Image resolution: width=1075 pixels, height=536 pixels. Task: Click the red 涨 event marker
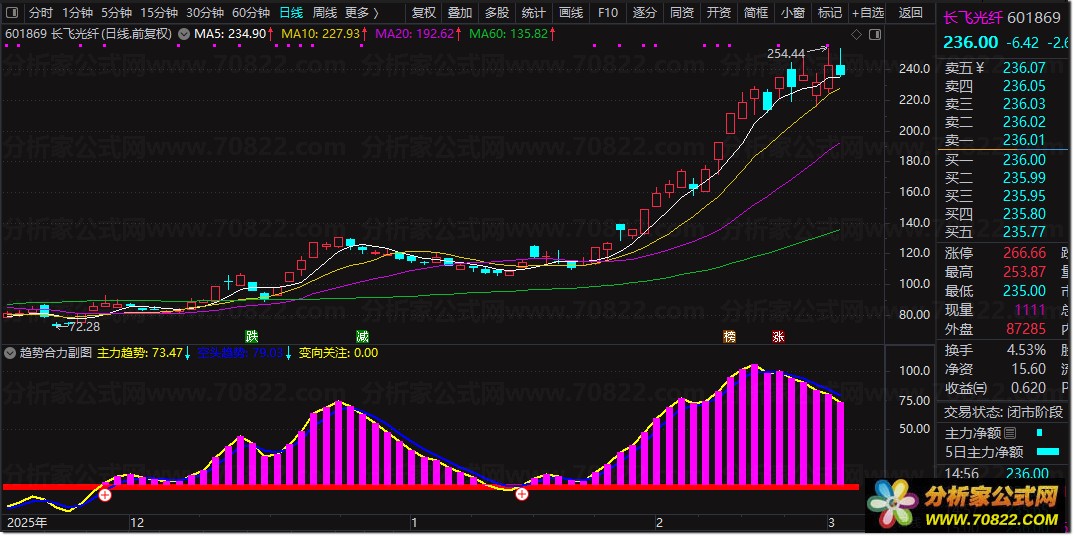[x=778, y=337]
